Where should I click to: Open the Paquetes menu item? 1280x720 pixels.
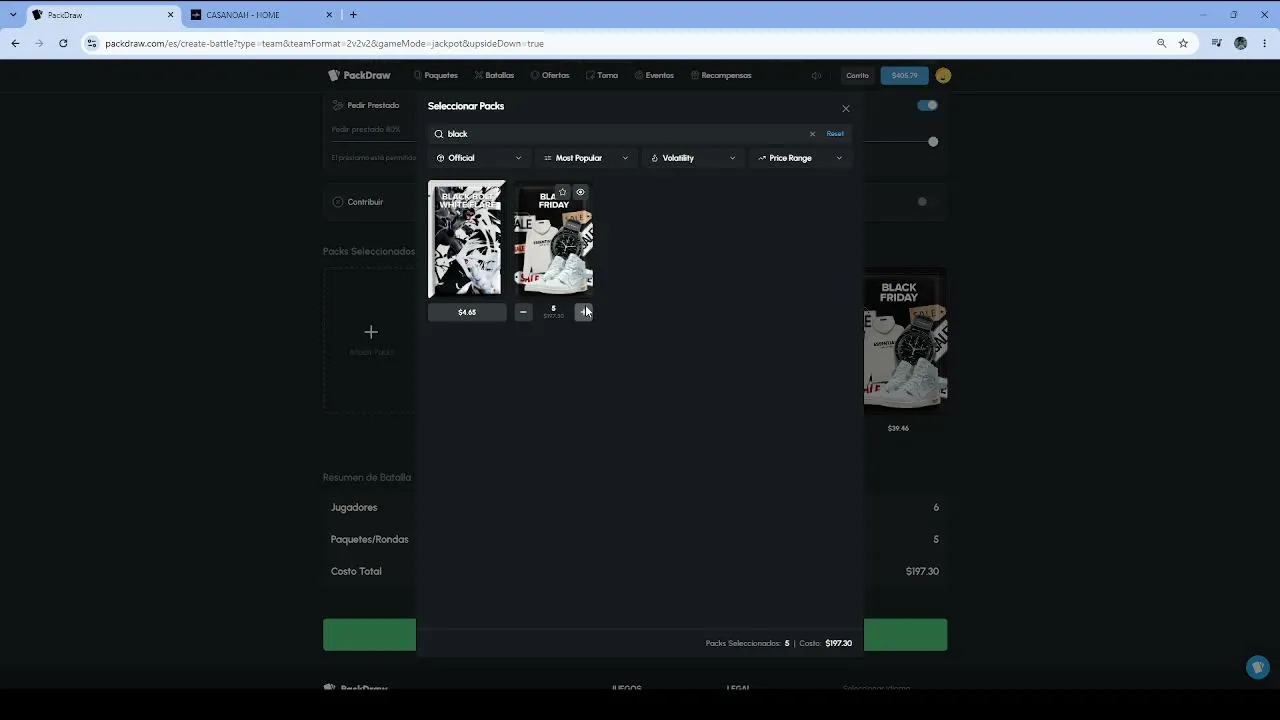pos(435,75)
